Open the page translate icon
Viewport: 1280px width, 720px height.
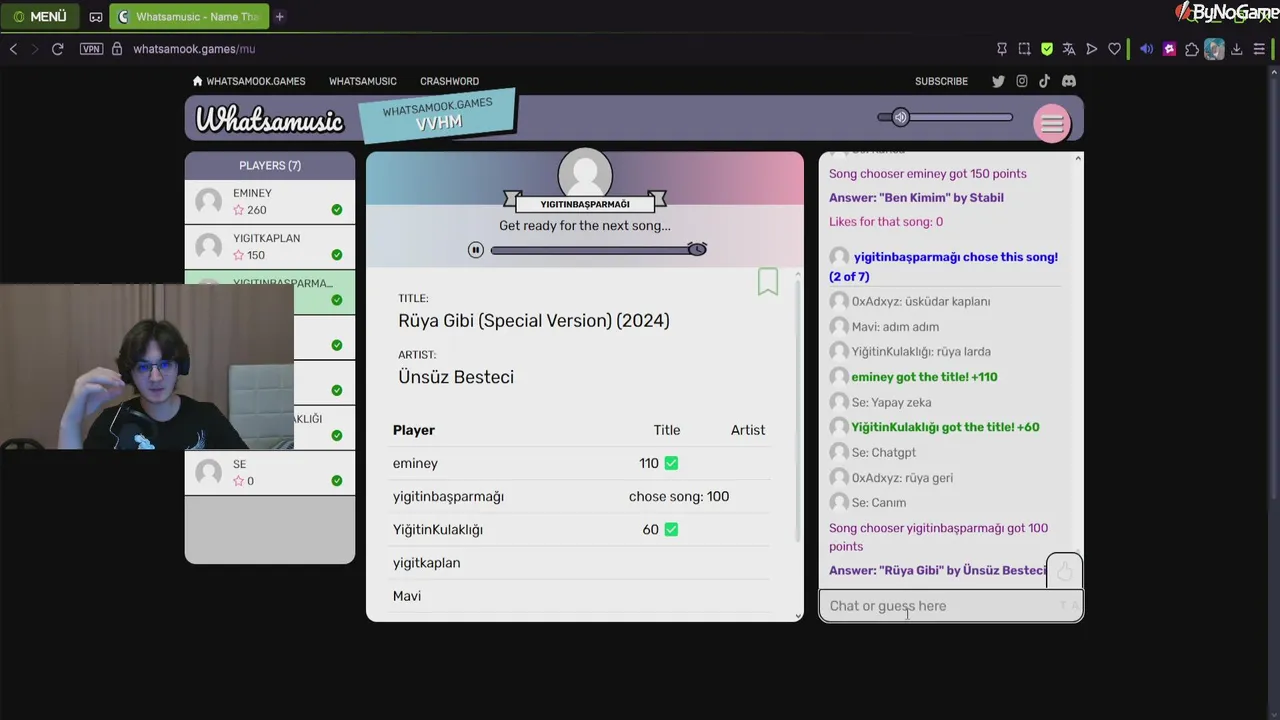1069,49
